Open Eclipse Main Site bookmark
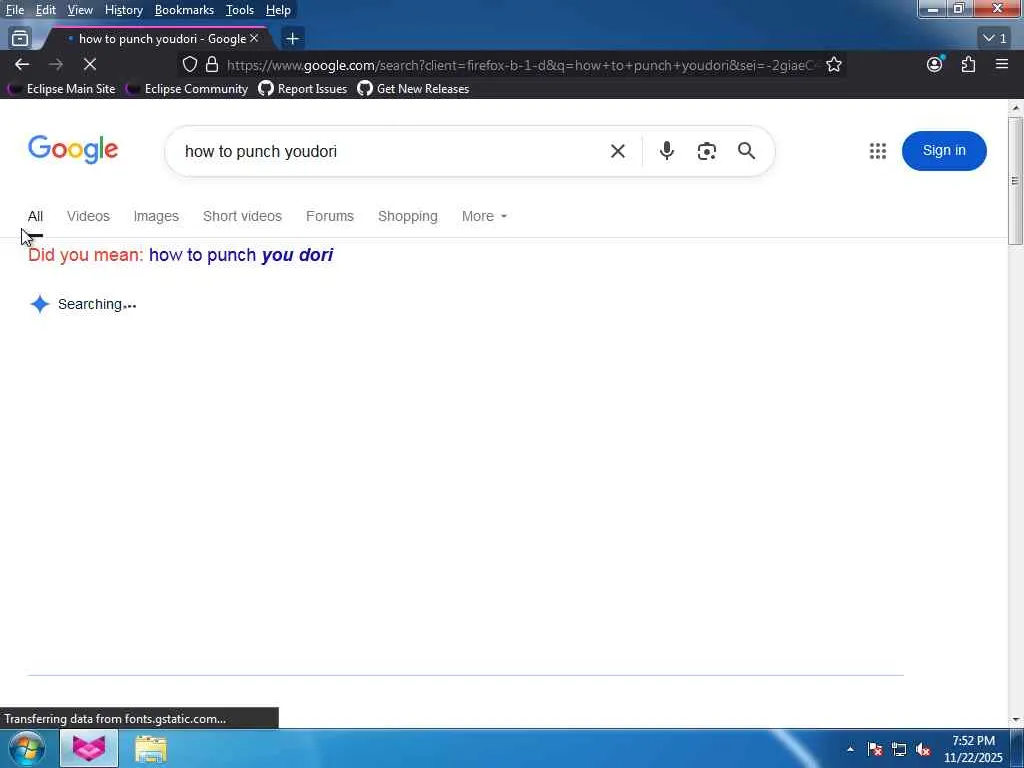This screenshot has height=768, width=1024. 62,89
